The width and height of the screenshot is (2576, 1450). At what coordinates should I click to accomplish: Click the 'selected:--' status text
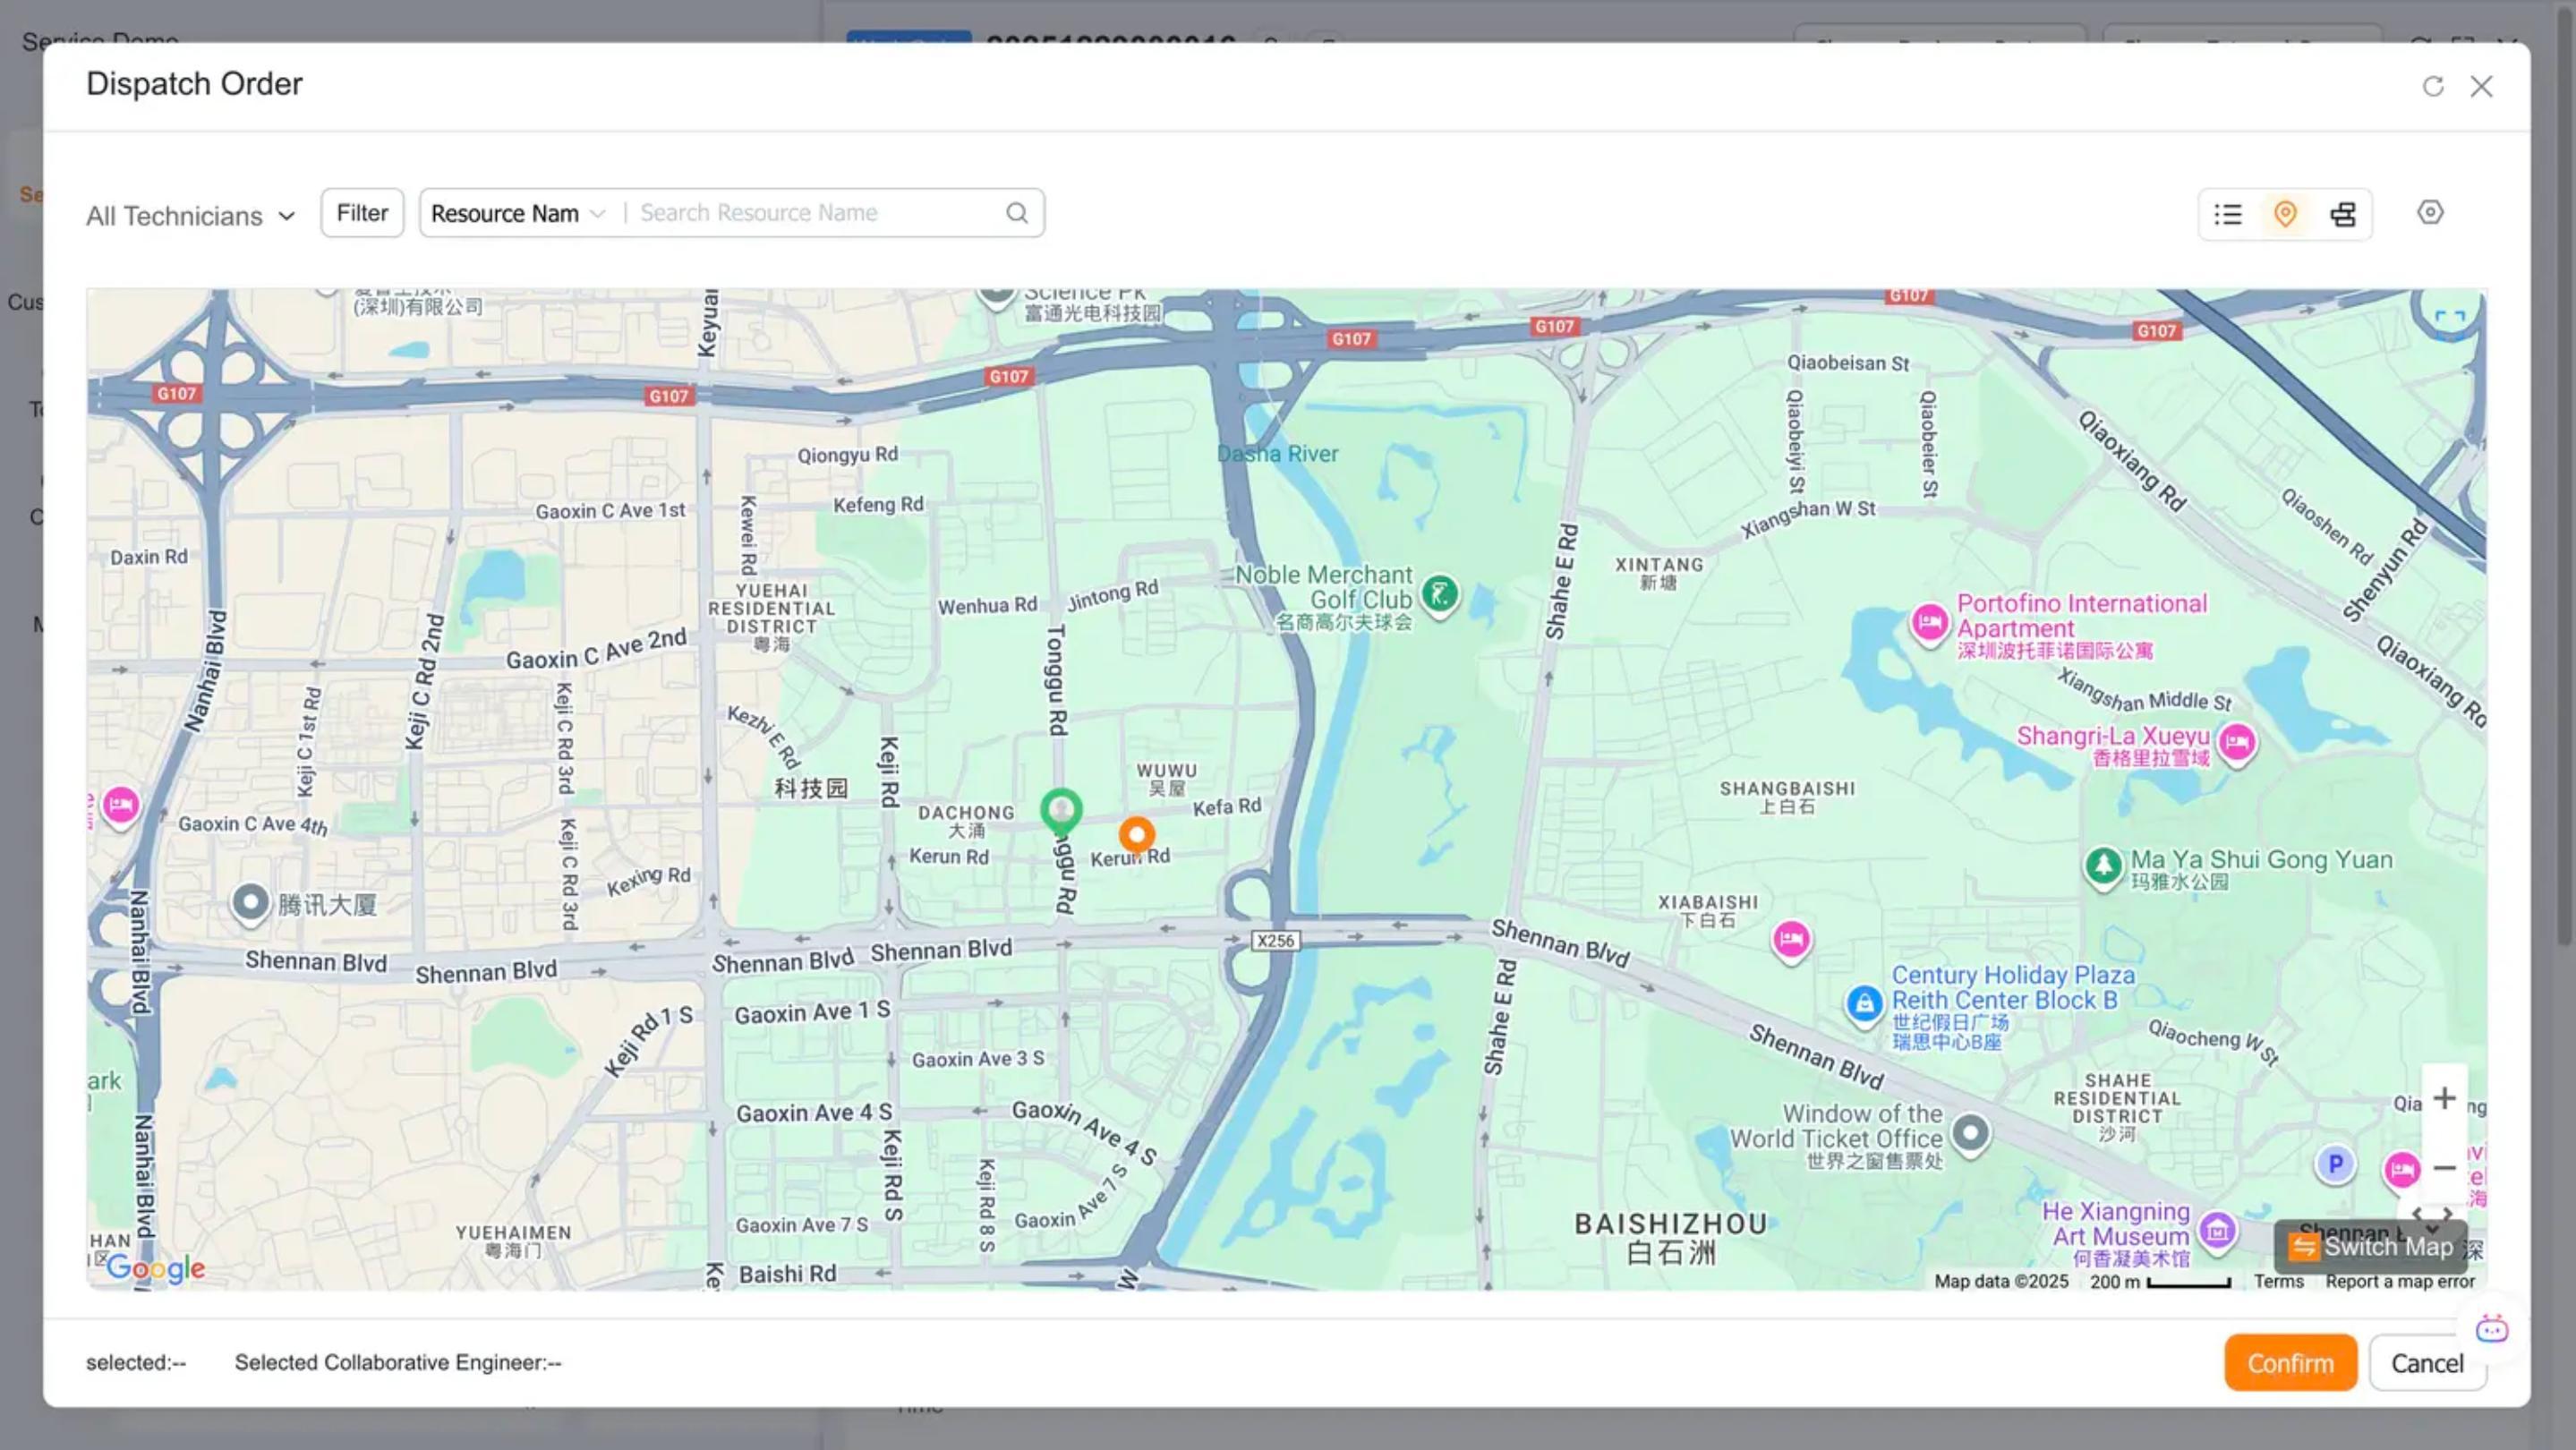click(x=136, y=1363)
